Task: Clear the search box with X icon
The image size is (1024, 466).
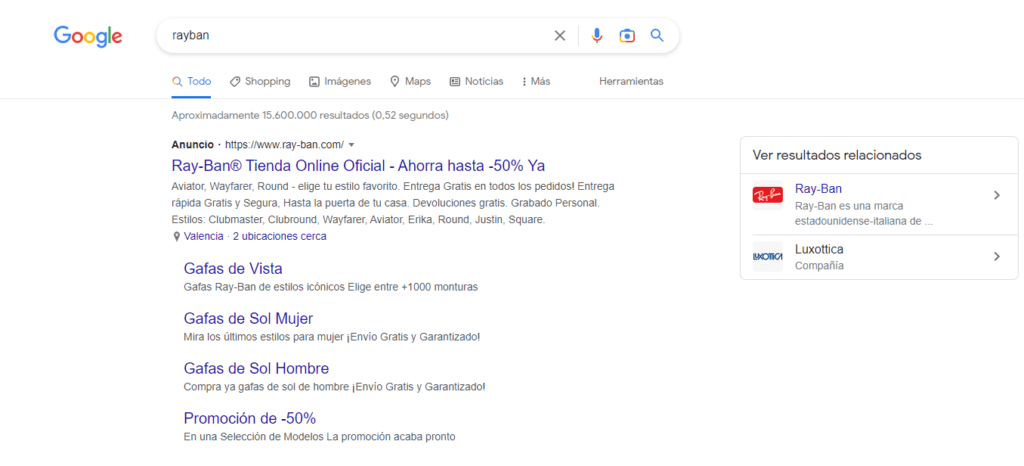Action: [x=560, y=36]
